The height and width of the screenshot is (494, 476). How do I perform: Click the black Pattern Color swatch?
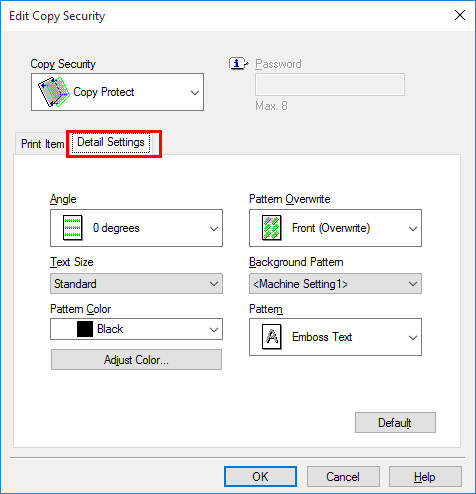[85, 329]
